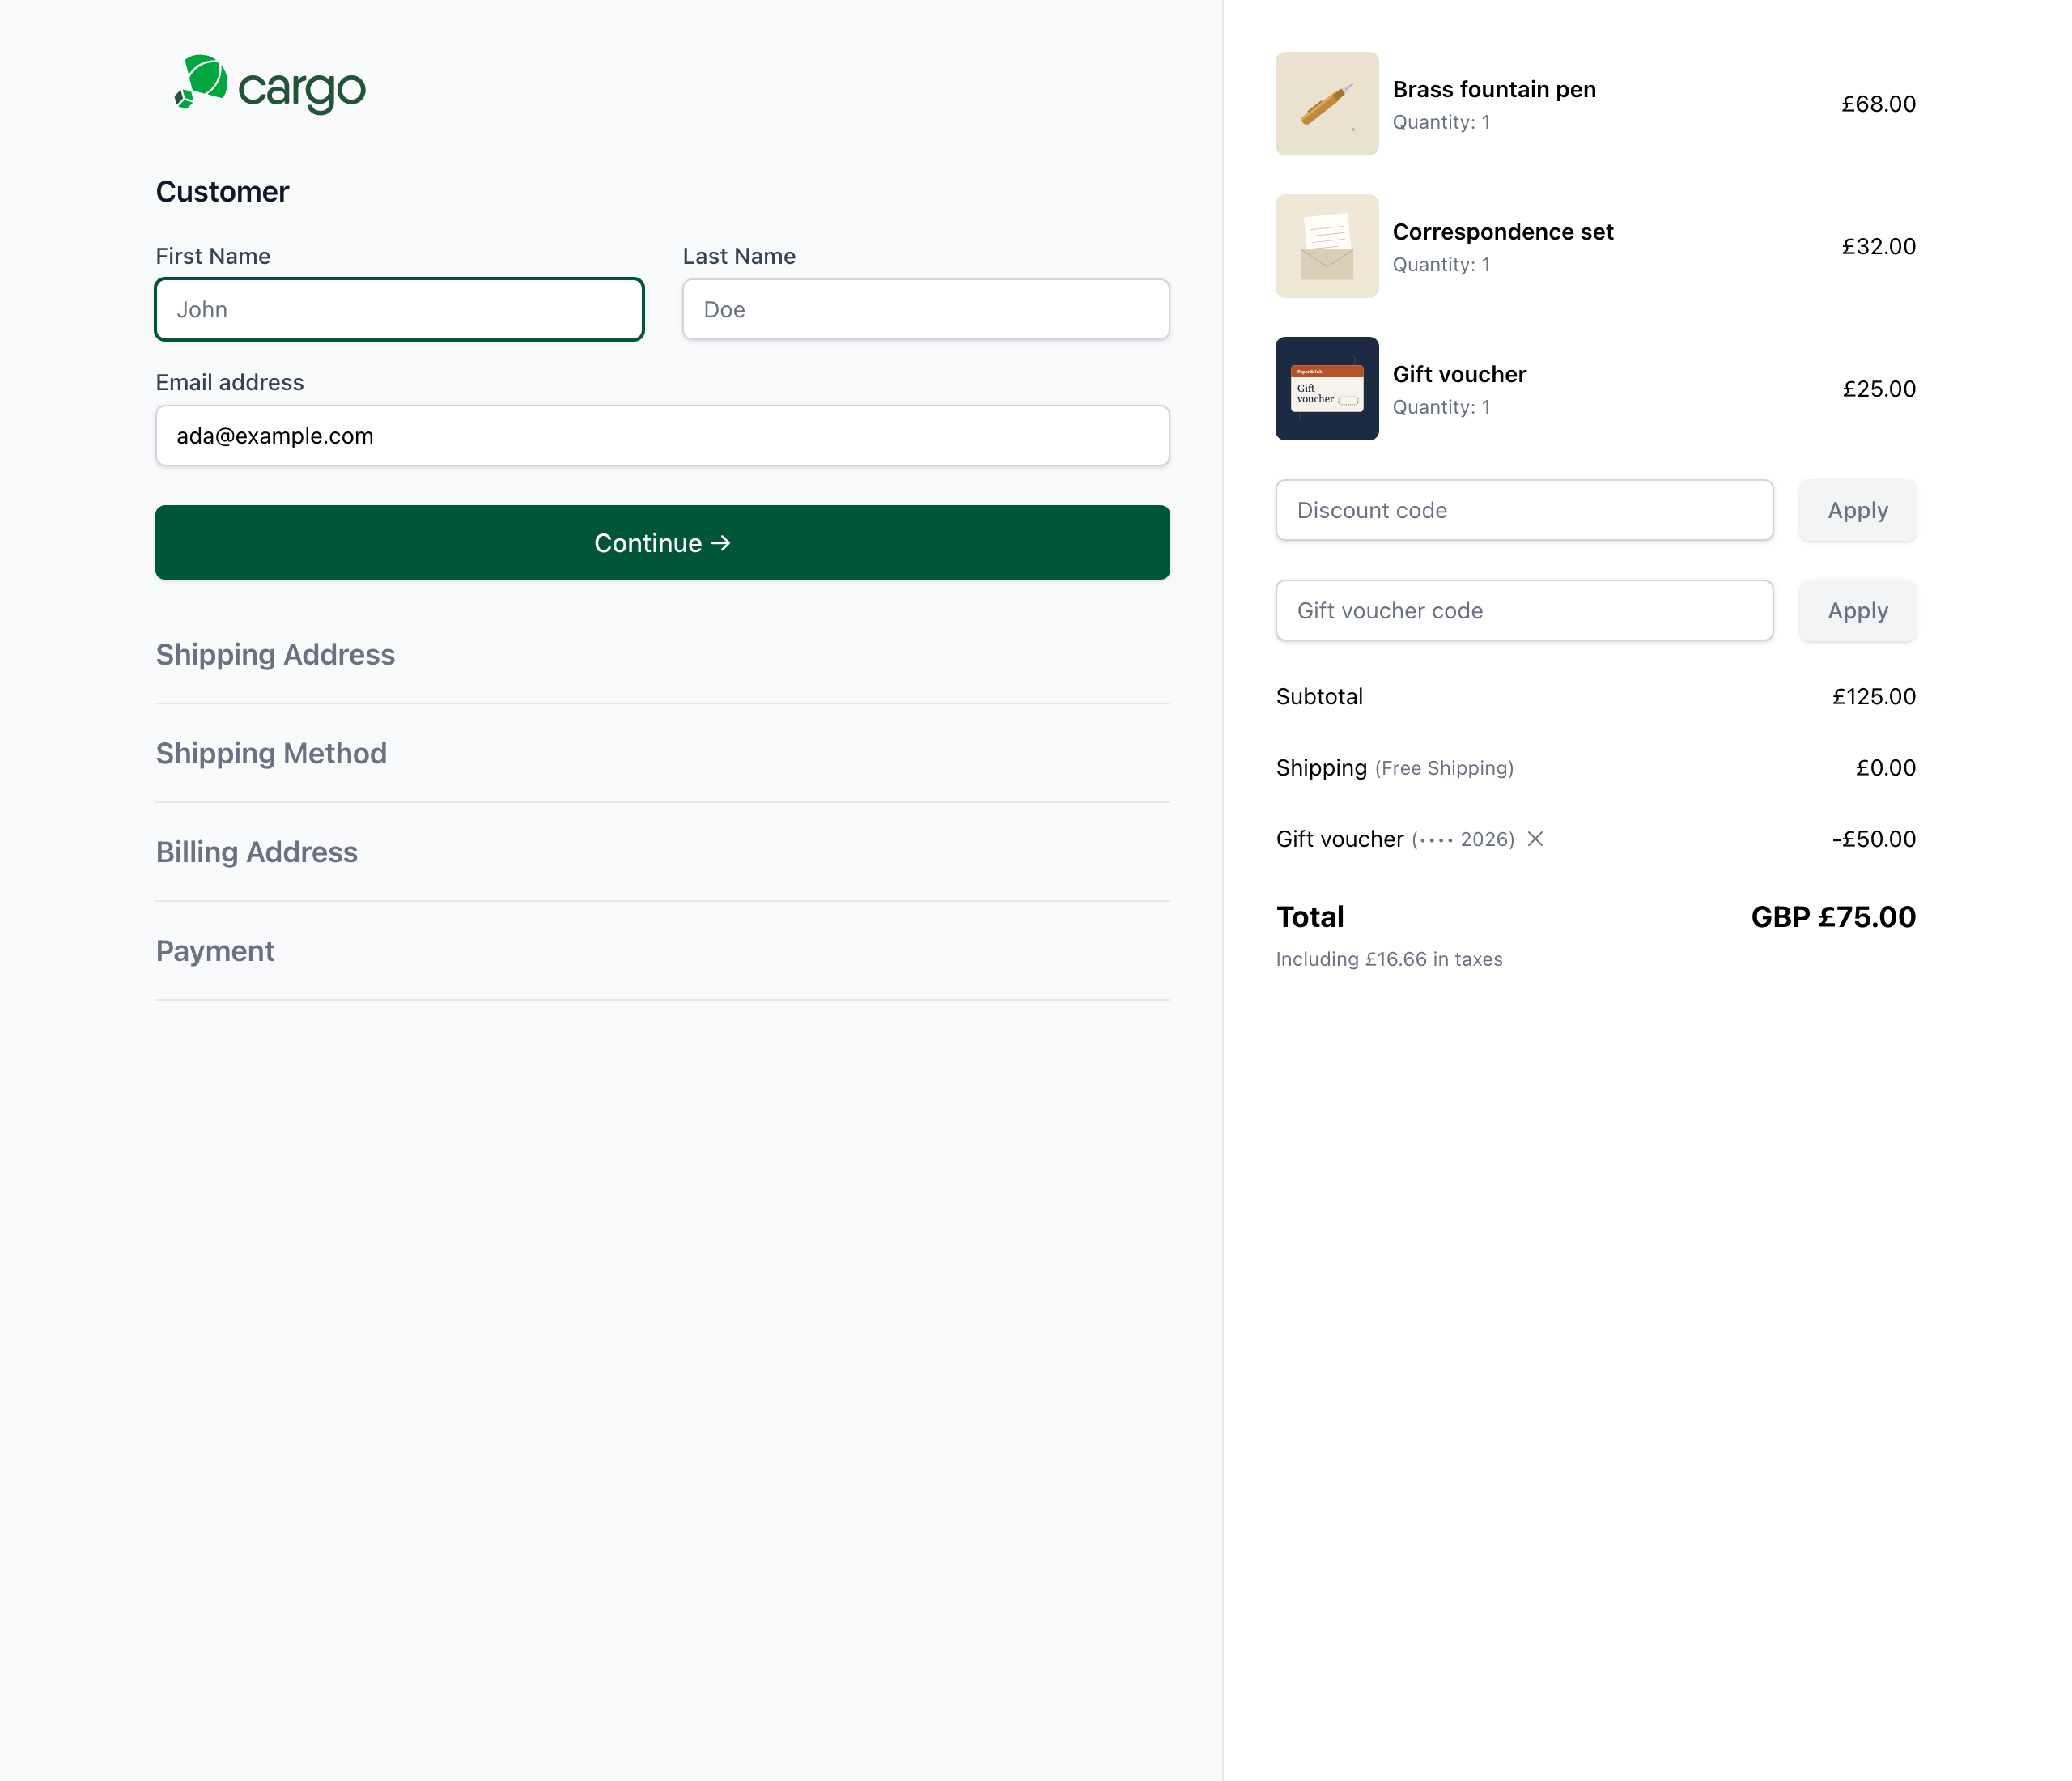Click the Gift voucher product title
Image resolution: width=2072 pixels, height=1781 pixels.
[x=1459, y=374]
